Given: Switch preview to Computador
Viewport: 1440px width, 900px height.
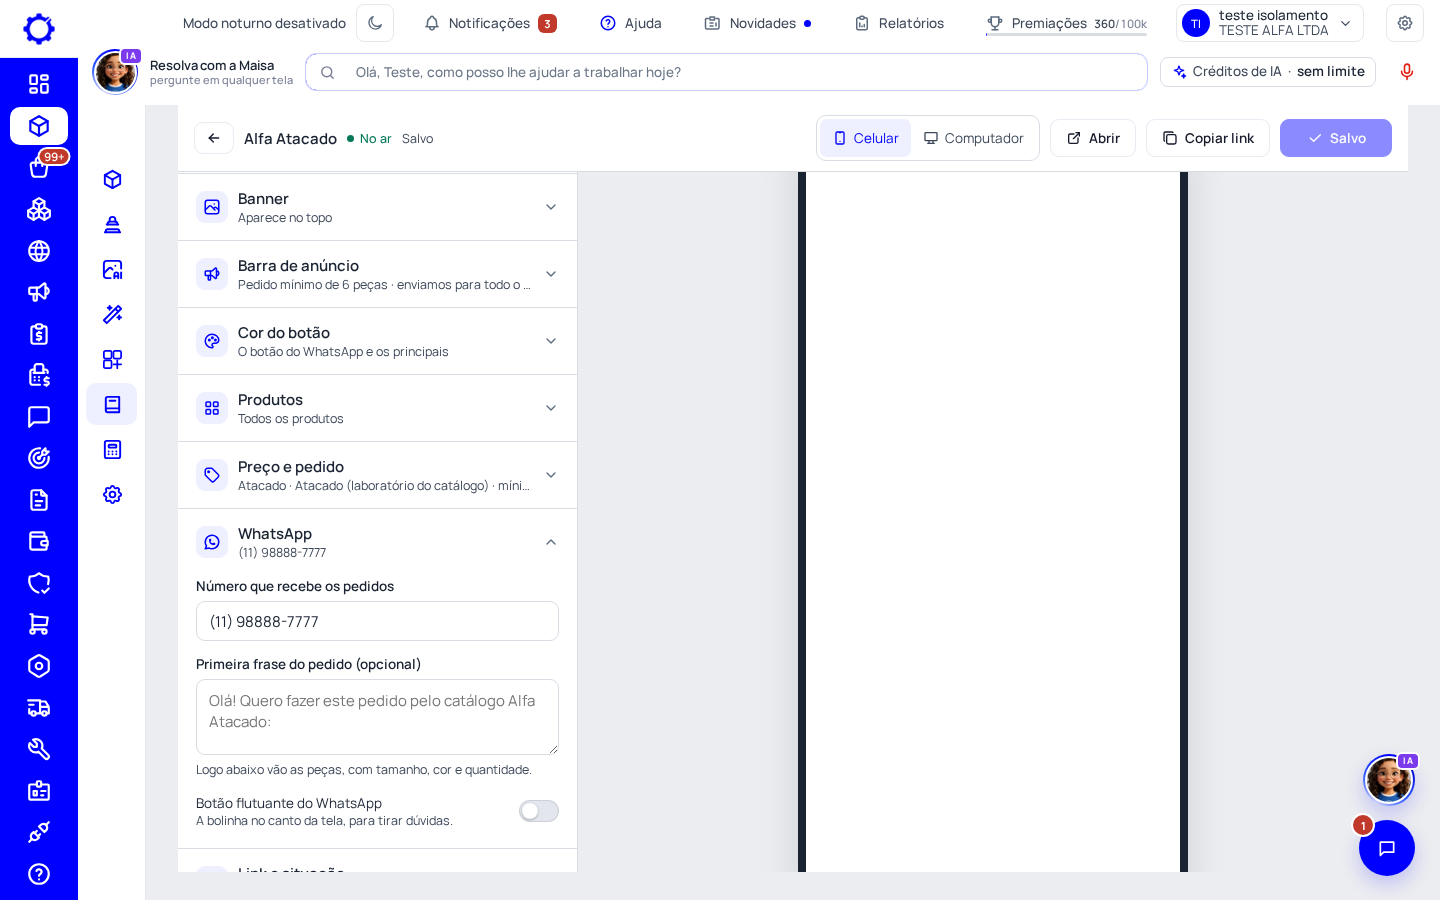Looking at the screenshot, I should [x=973, y=138].
